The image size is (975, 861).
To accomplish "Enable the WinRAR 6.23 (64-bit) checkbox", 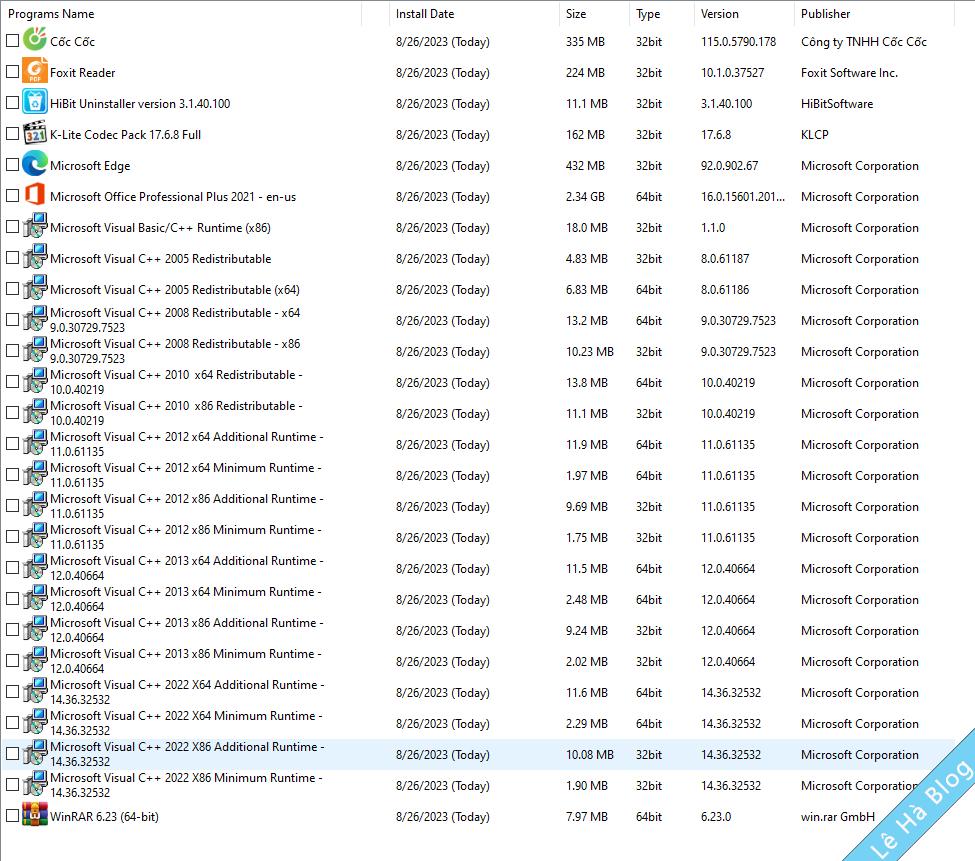I will (x=12, y=816).
